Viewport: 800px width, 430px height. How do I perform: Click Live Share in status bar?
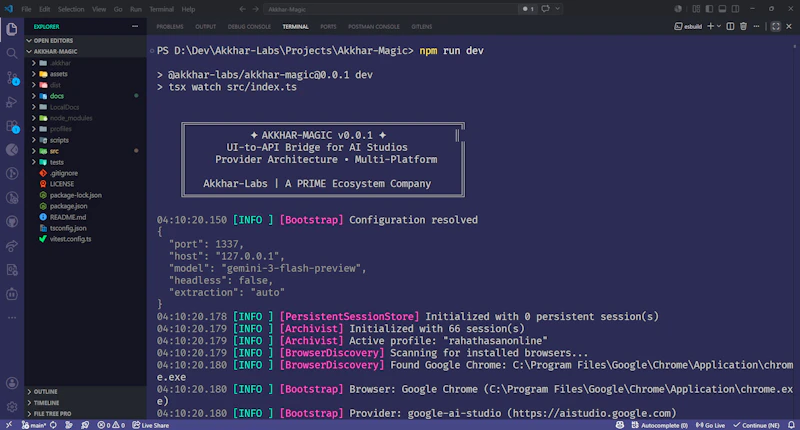151,425
